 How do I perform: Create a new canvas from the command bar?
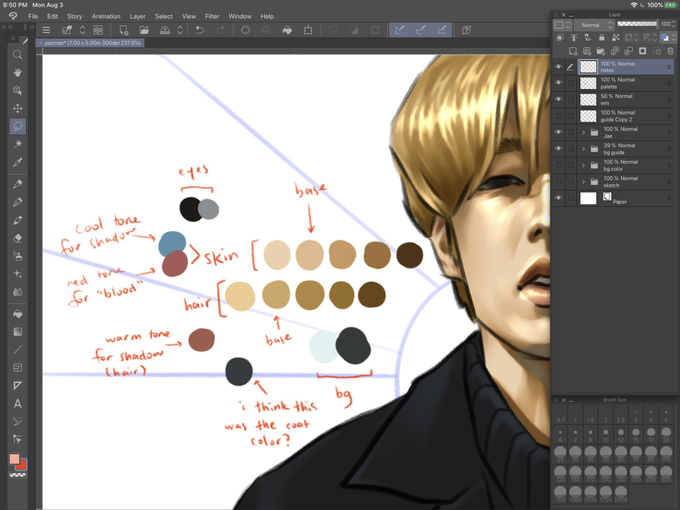tap(124, 30)
